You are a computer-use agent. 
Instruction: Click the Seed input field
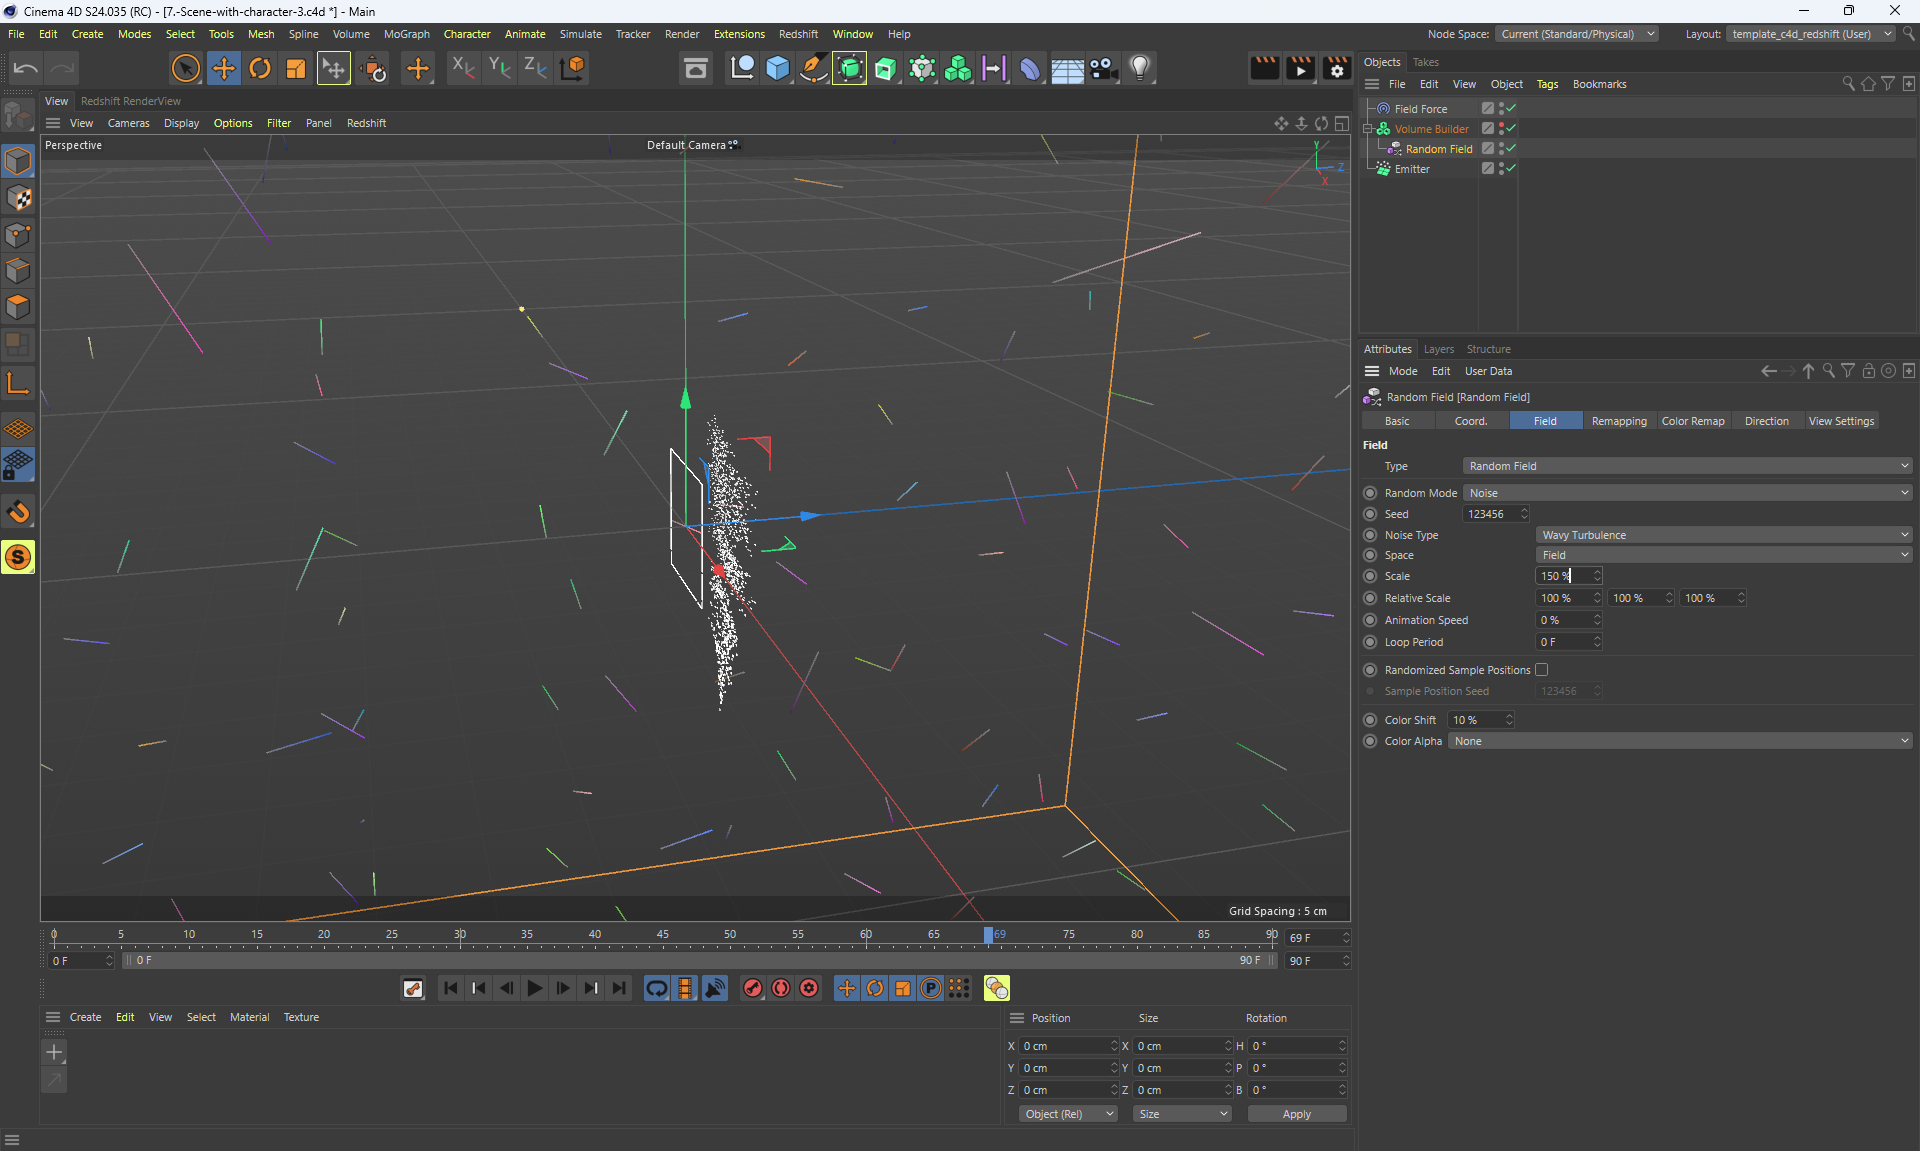tap(1490, 514)
